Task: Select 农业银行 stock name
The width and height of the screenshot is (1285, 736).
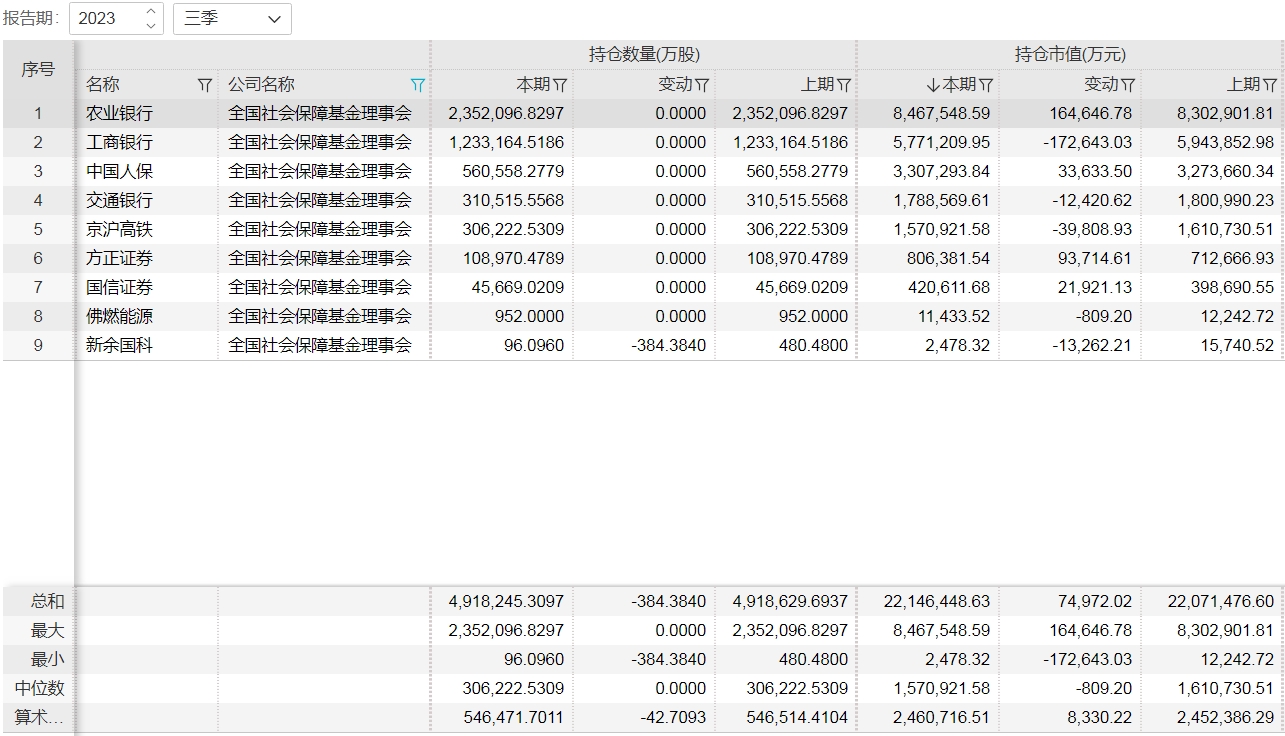Action: click(120, 114)
